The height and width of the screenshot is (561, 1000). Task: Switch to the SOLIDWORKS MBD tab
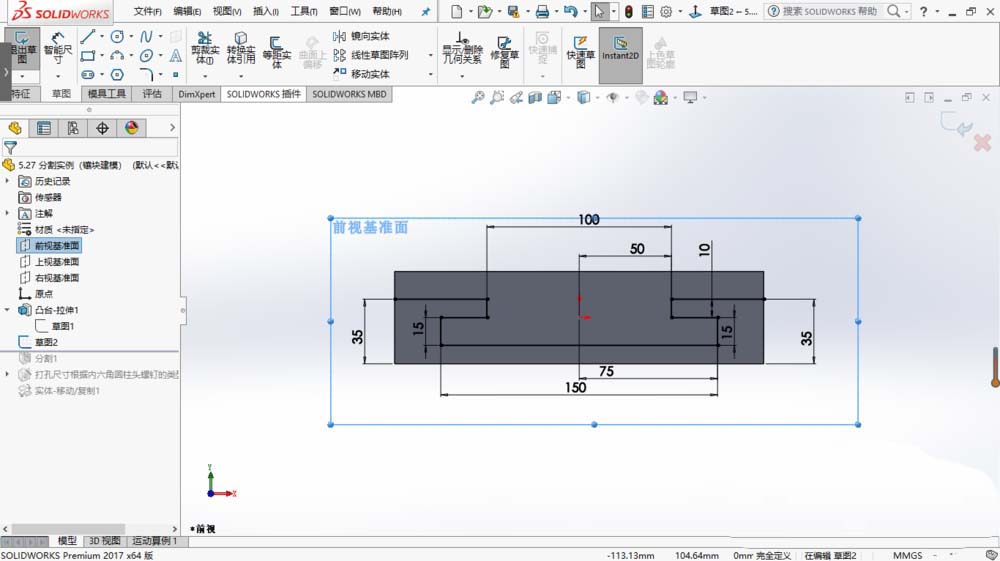[x=349, y=94]
